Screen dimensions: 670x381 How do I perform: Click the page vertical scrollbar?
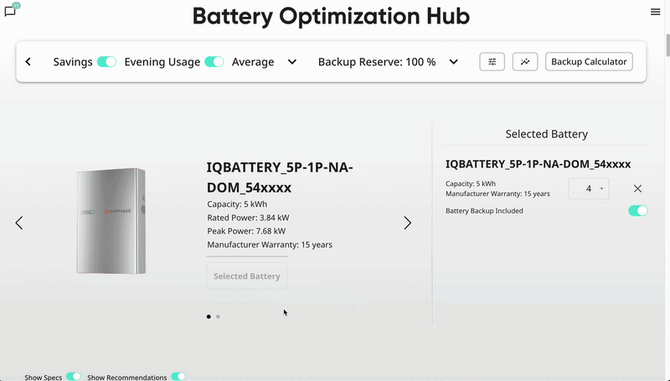pos(667,44)
